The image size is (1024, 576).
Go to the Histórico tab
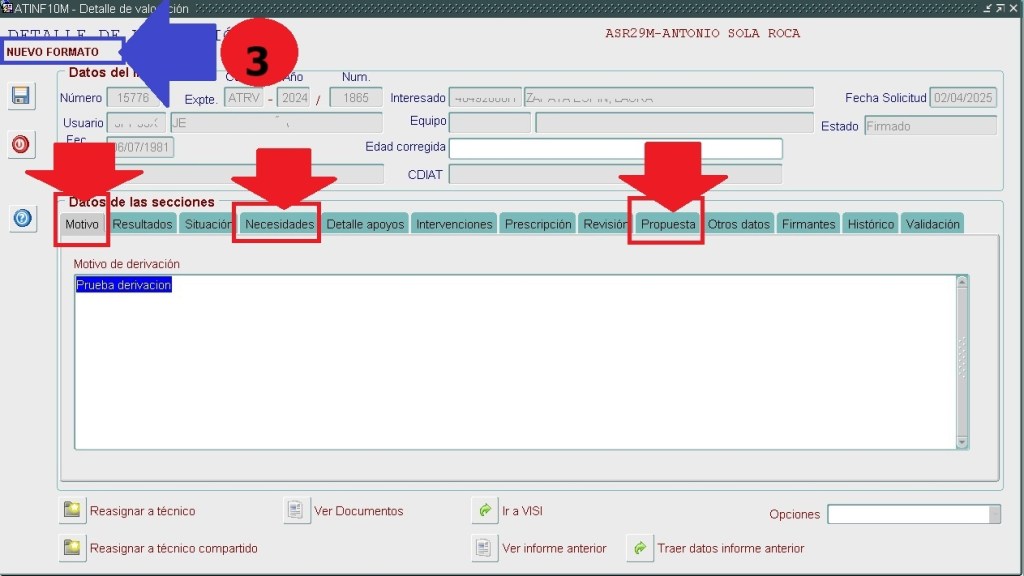[870, 224]
